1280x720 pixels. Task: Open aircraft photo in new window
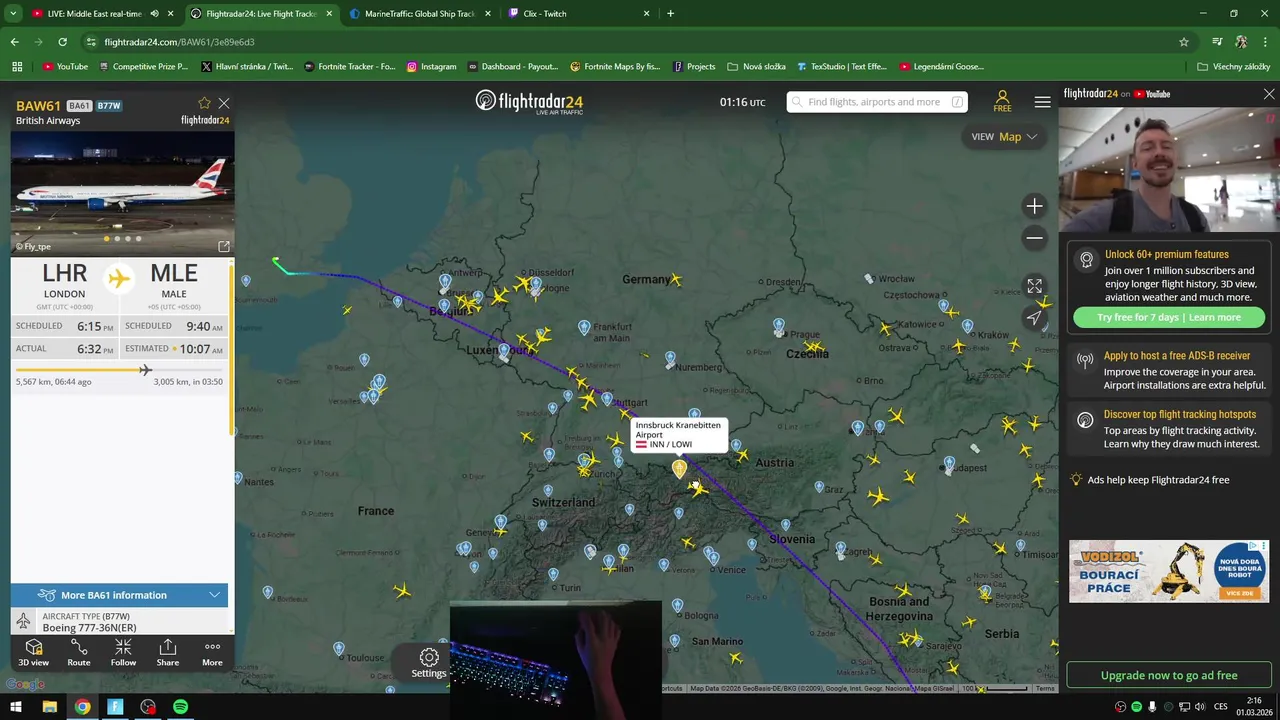point(224,246)
